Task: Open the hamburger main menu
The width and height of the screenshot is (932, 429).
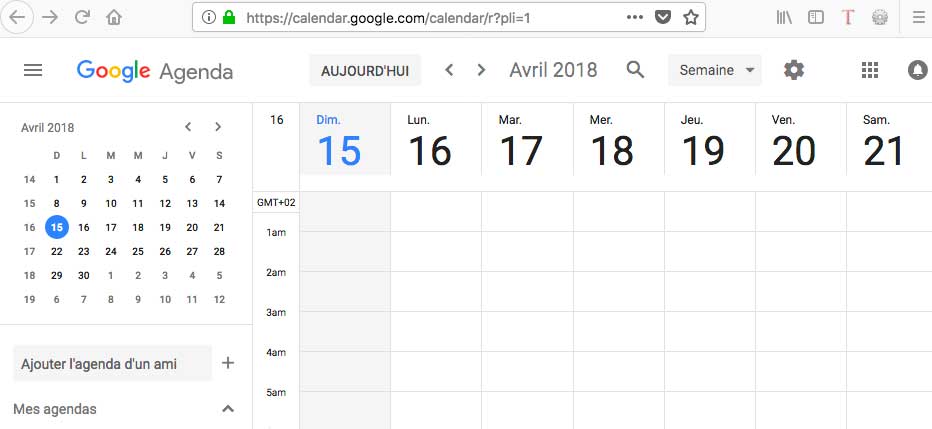Action: tap(33, 71)
